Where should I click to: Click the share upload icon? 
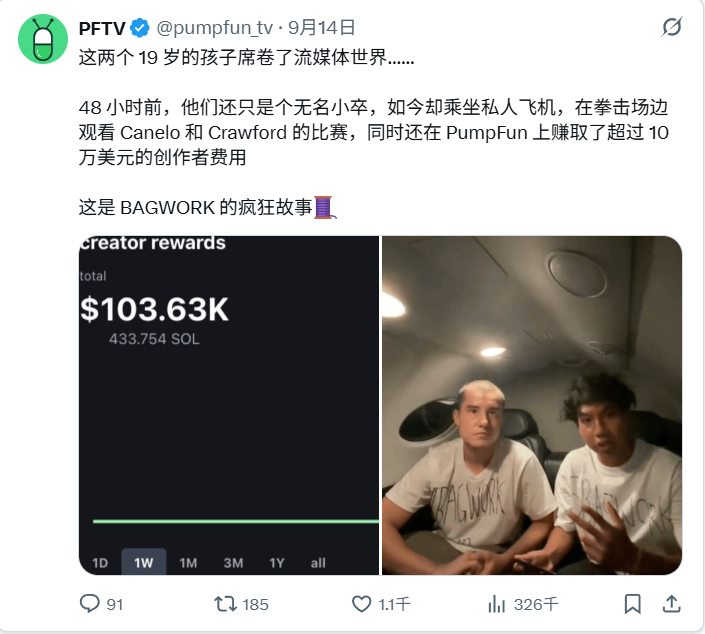[x=671, y=603]
